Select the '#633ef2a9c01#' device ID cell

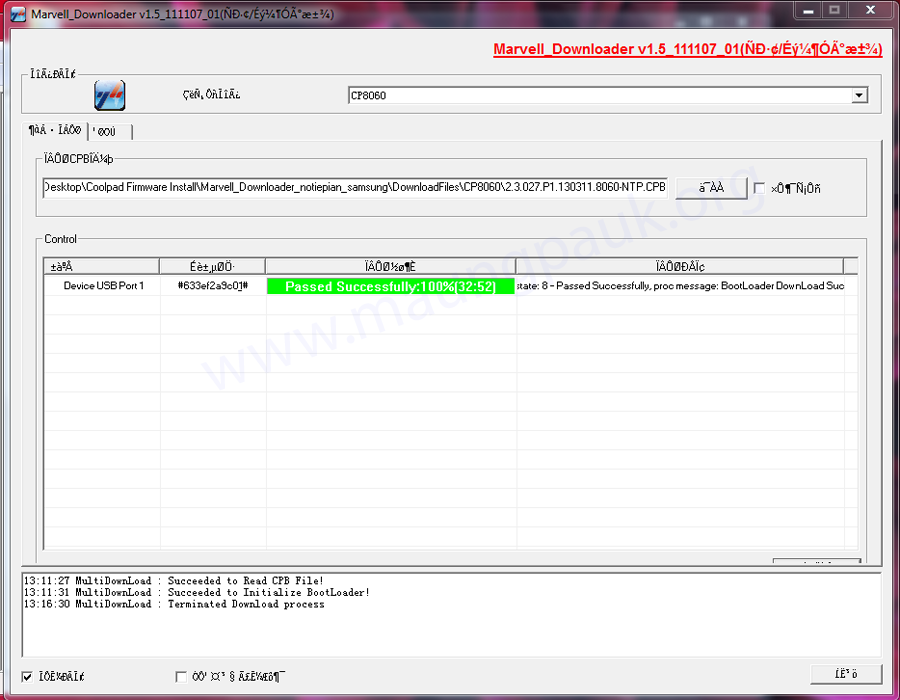(213, 286)
